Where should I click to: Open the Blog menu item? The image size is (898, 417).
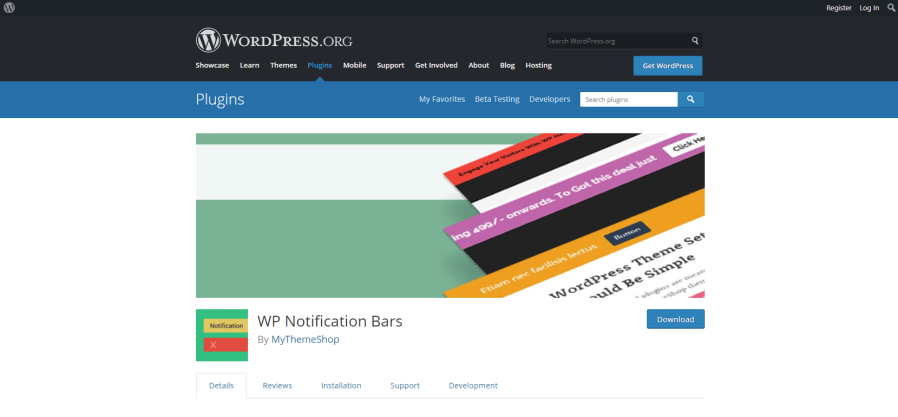507,65
